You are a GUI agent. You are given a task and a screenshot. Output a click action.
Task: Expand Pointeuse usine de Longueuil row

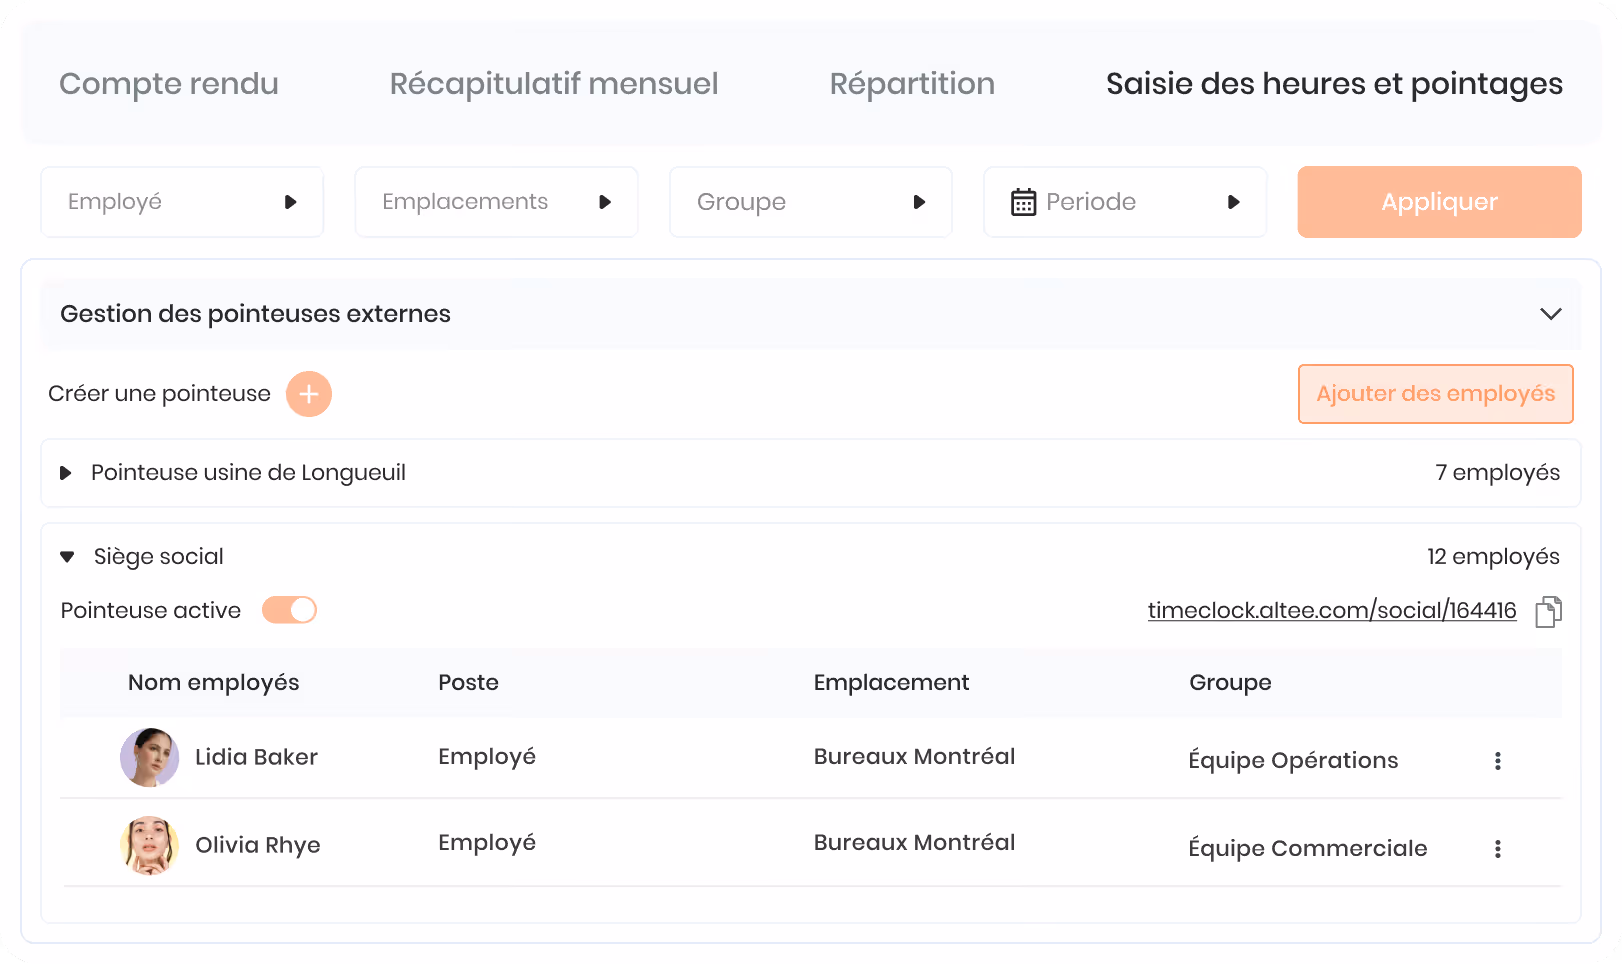click(66, 473)
